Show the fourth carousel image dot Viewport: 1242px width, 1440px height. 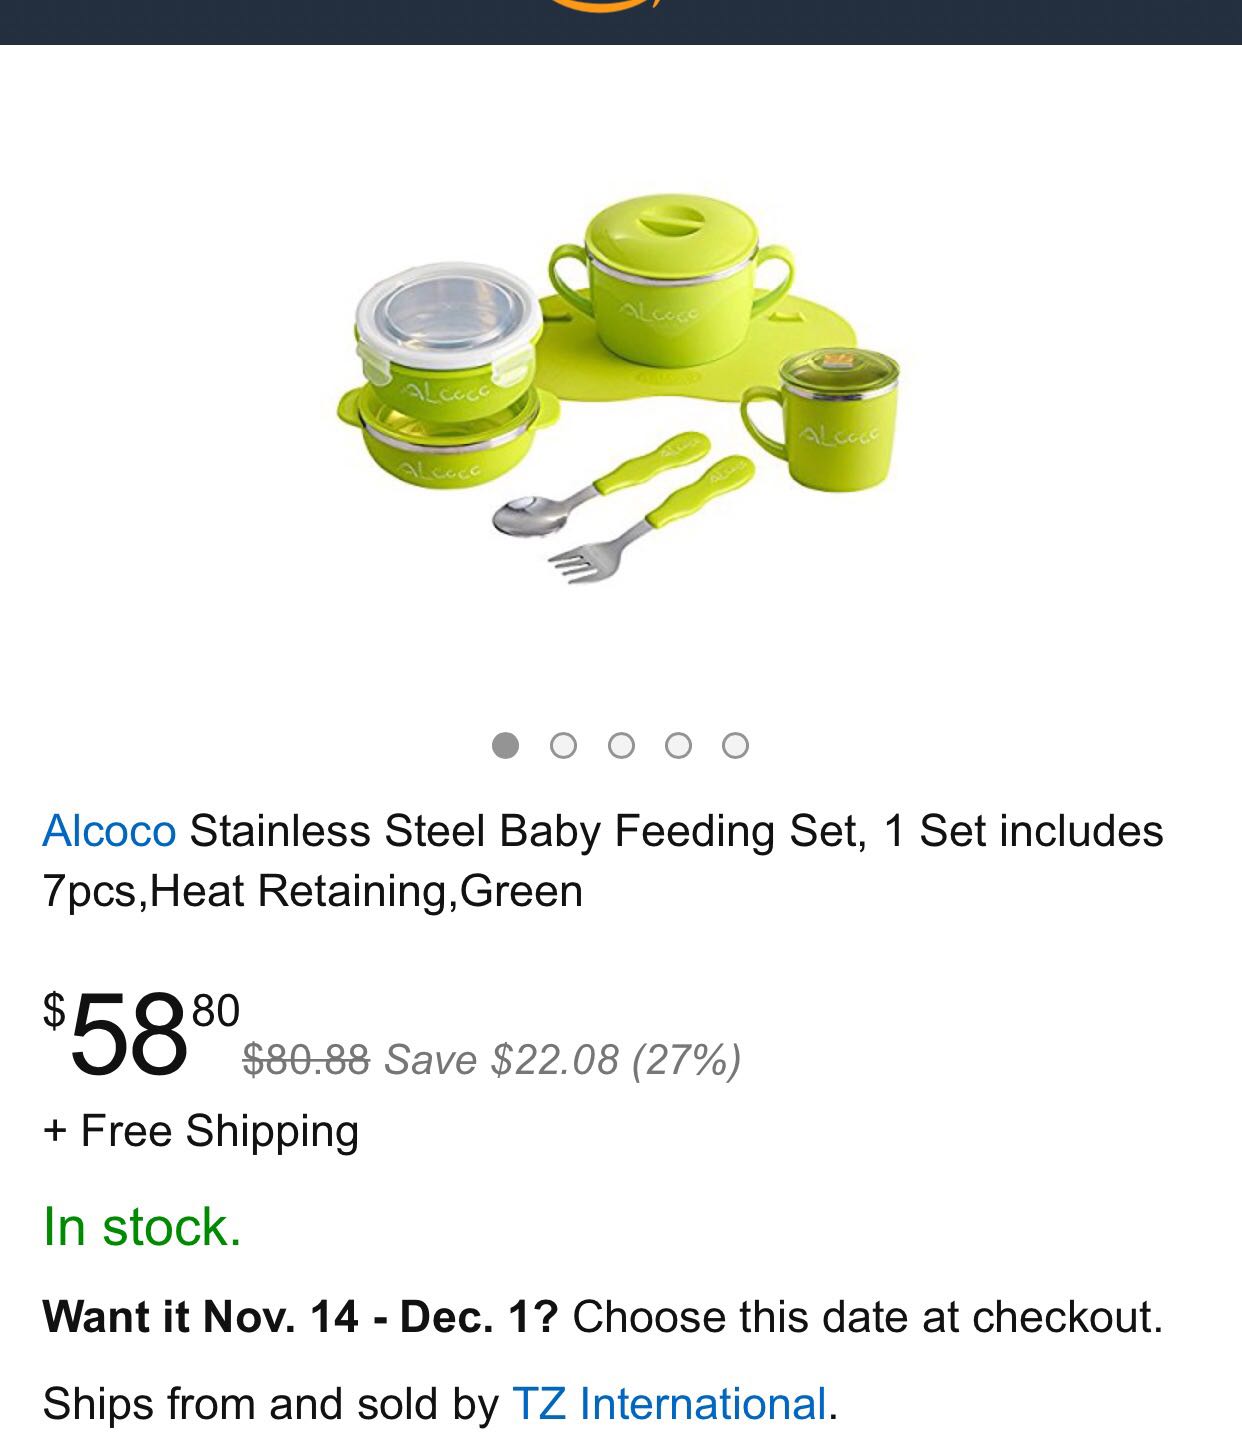(678, 746)
